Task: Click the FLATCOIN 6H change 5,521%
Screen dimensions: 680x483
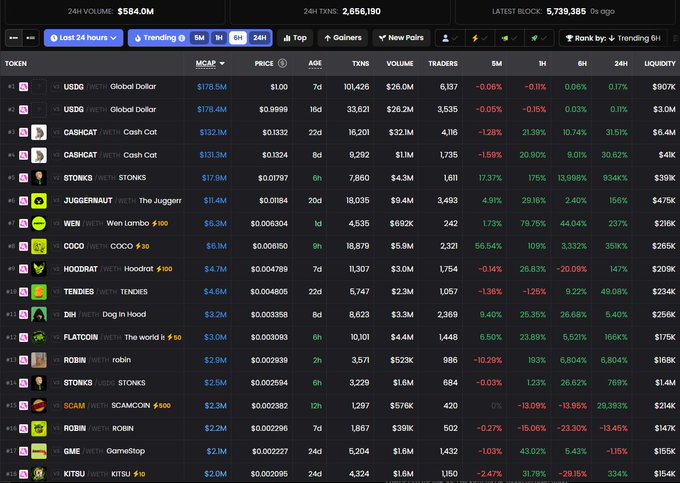Action: click(573, 337)
